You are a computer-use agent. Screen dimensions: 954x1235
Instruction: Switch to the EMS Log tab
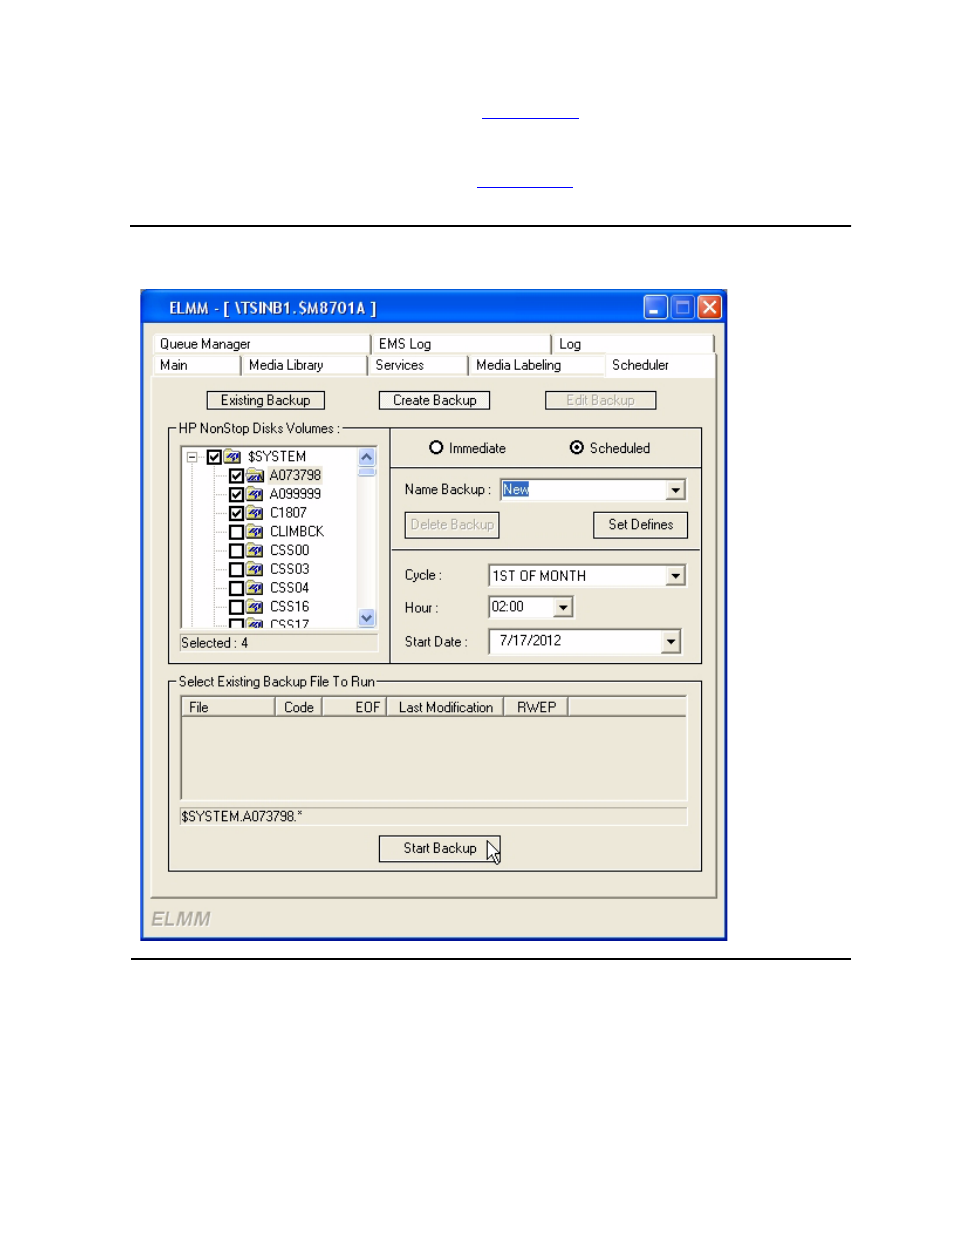click(x=460, y=344)
